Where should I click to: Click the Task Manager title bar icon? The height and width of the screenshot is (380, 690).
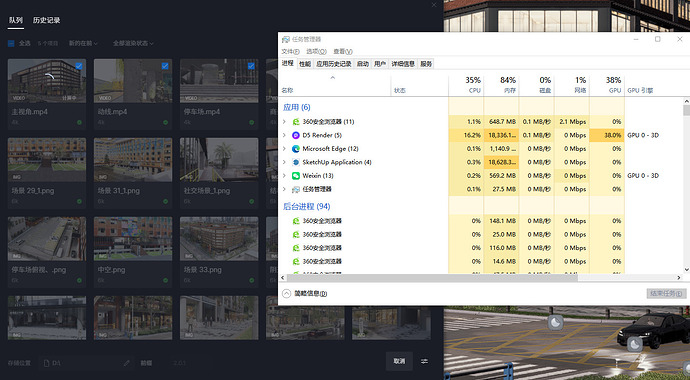coord(286,40)
